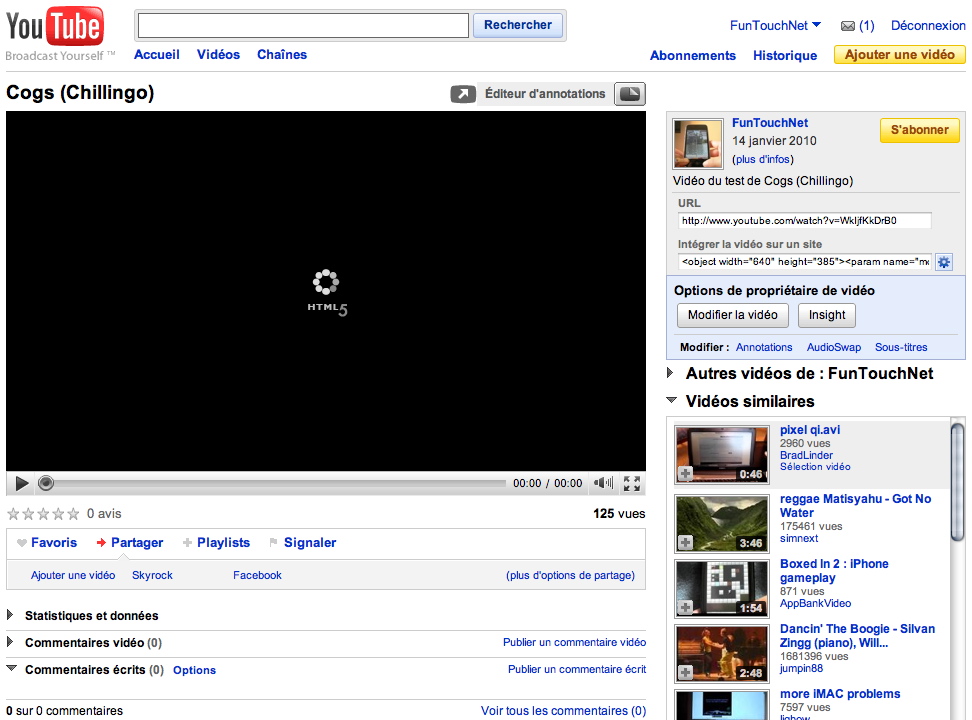The image size is (972, 720).
Task: Click the Annotations edit link
Action: coord(764,347)
